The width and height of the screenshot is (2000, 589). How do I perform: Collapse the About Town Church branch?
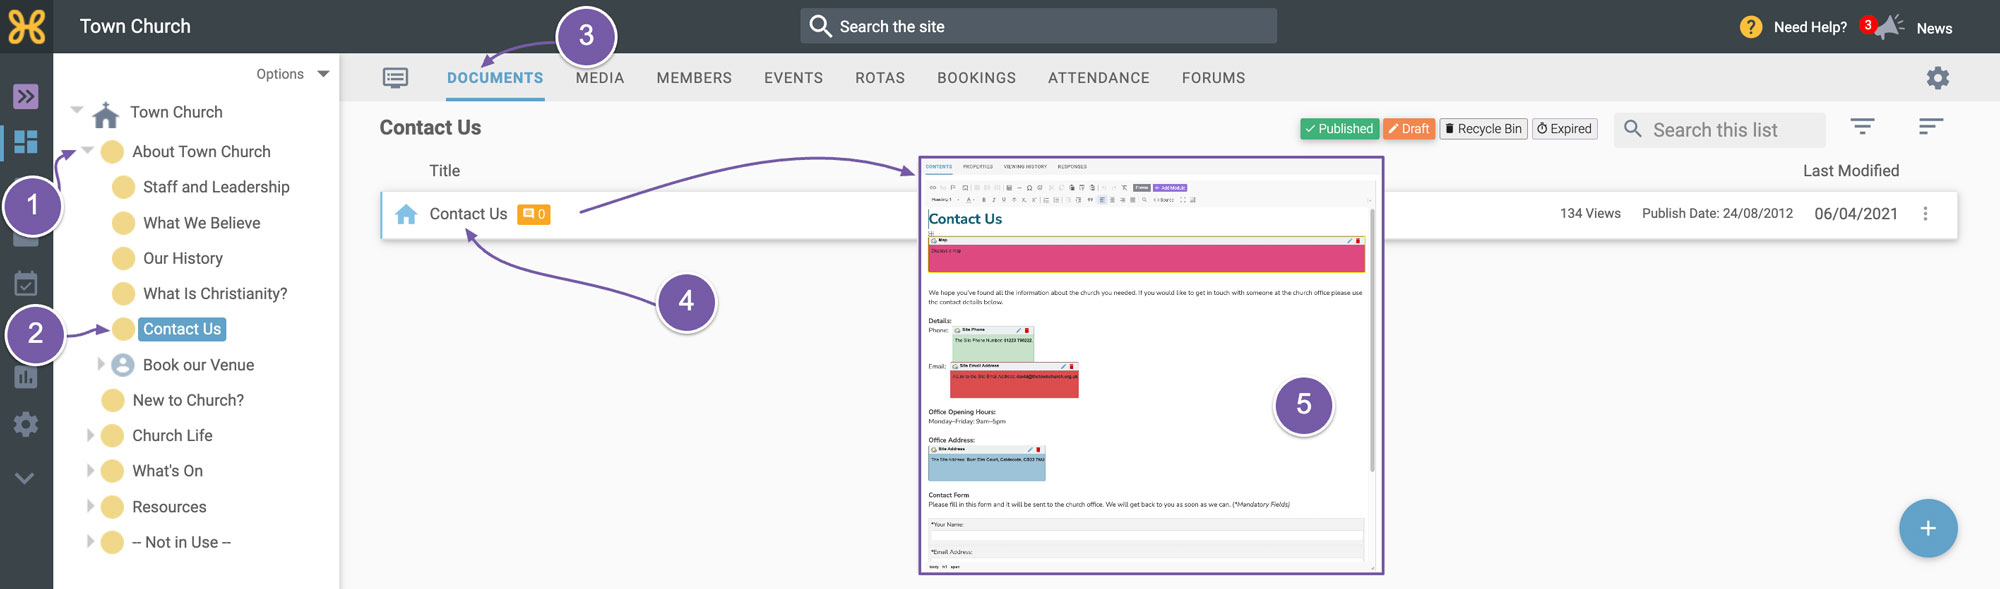88,150
